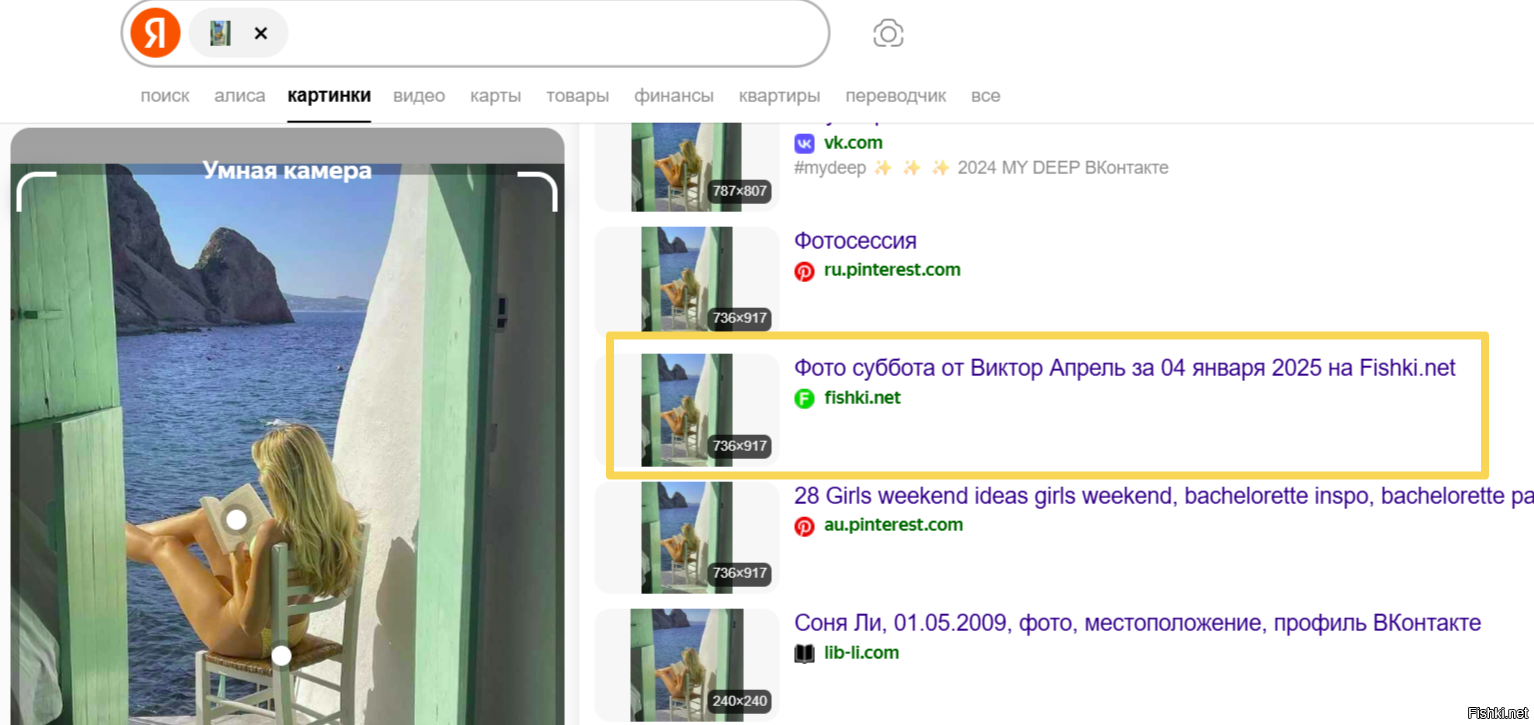Open the Yandex home logo
The width and height of the screenshot is (1534, 725).
155,33
